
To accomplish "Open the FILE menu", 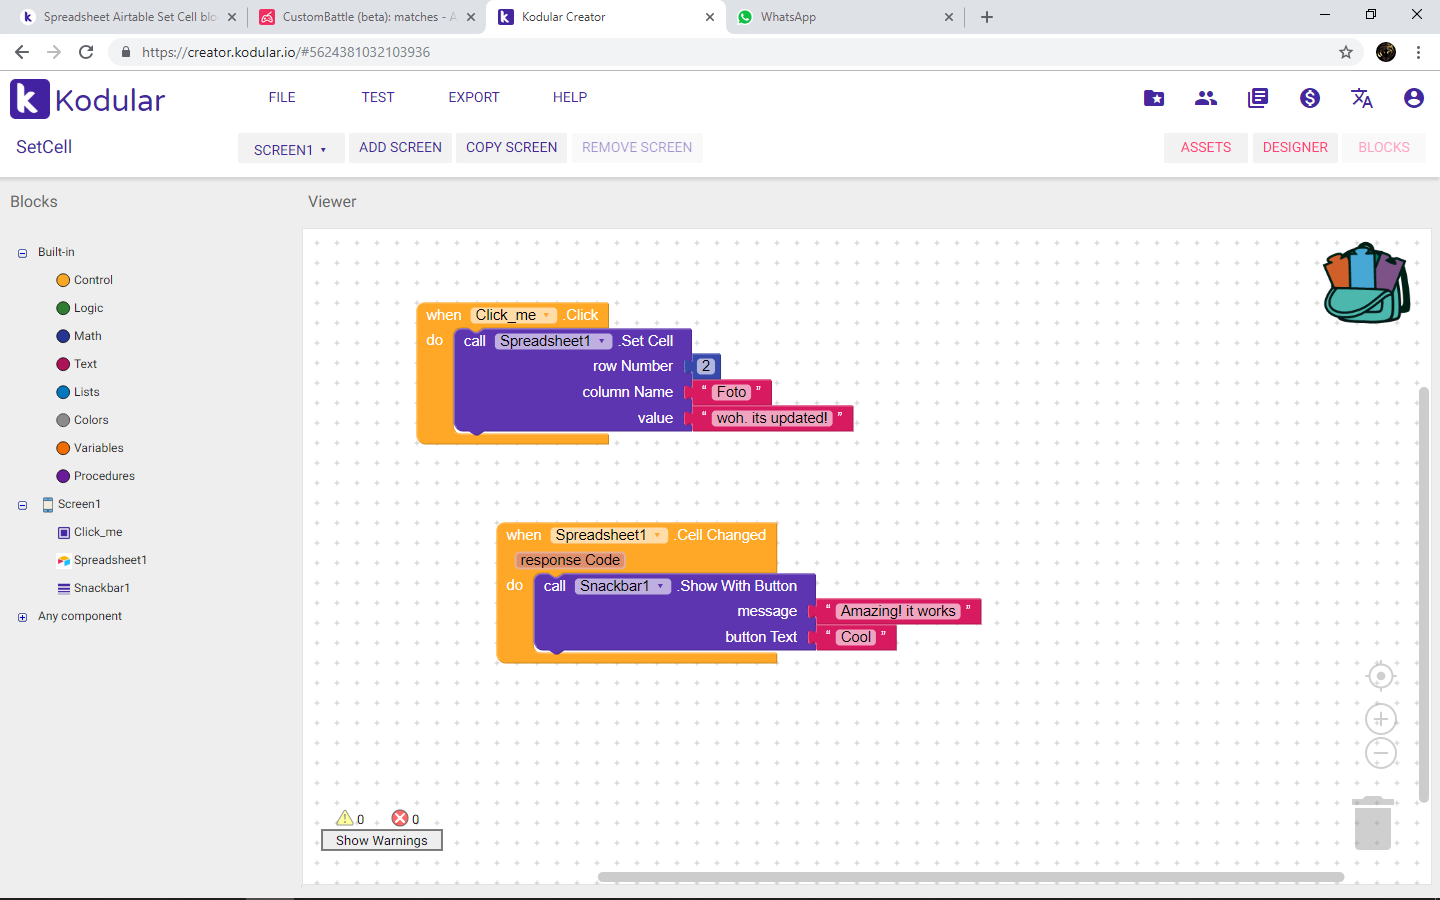I will (282, 97).
